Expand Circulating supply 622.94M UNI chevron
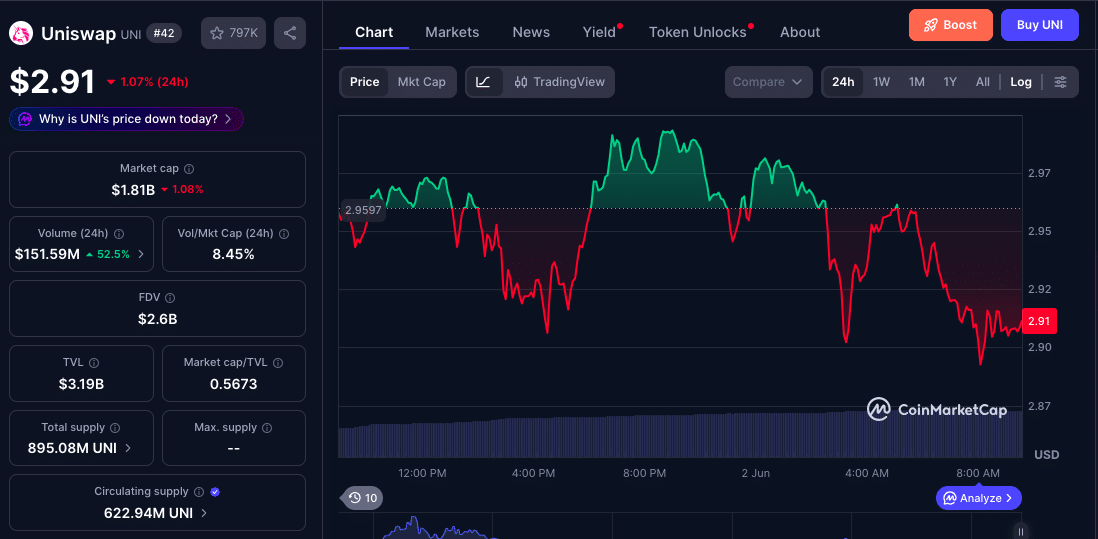Image resolution: width=1098 pixels, height=539 pixels. tap(204, 513)
